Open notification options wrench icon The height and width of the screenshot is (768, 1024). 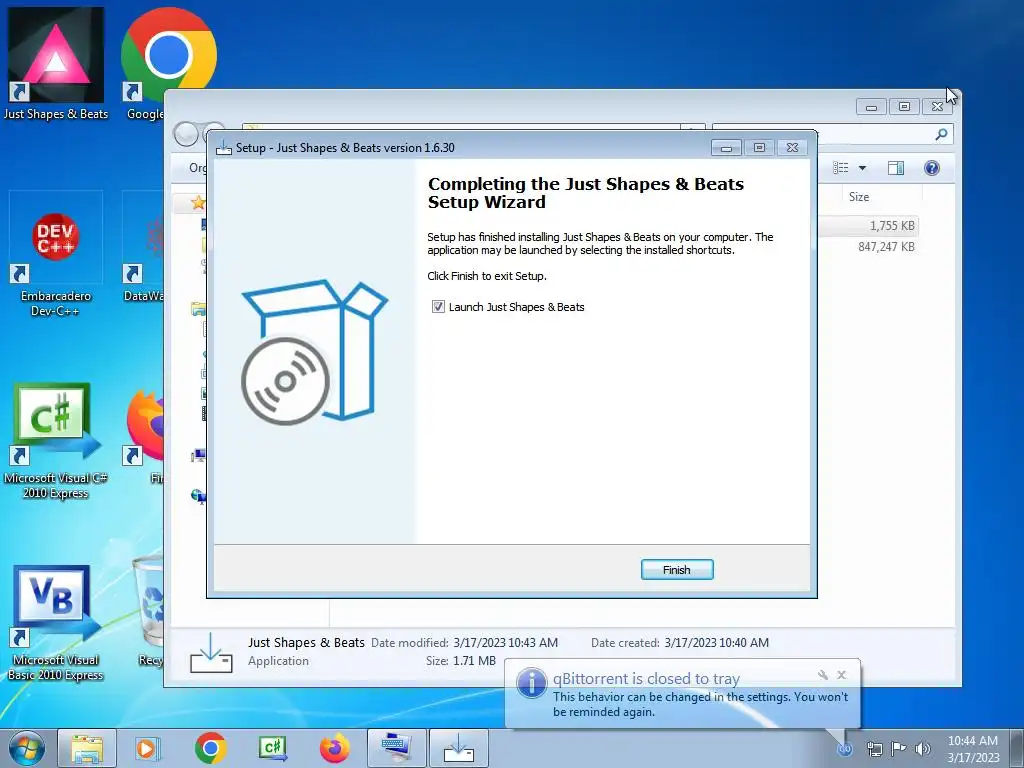pos(823,675)
